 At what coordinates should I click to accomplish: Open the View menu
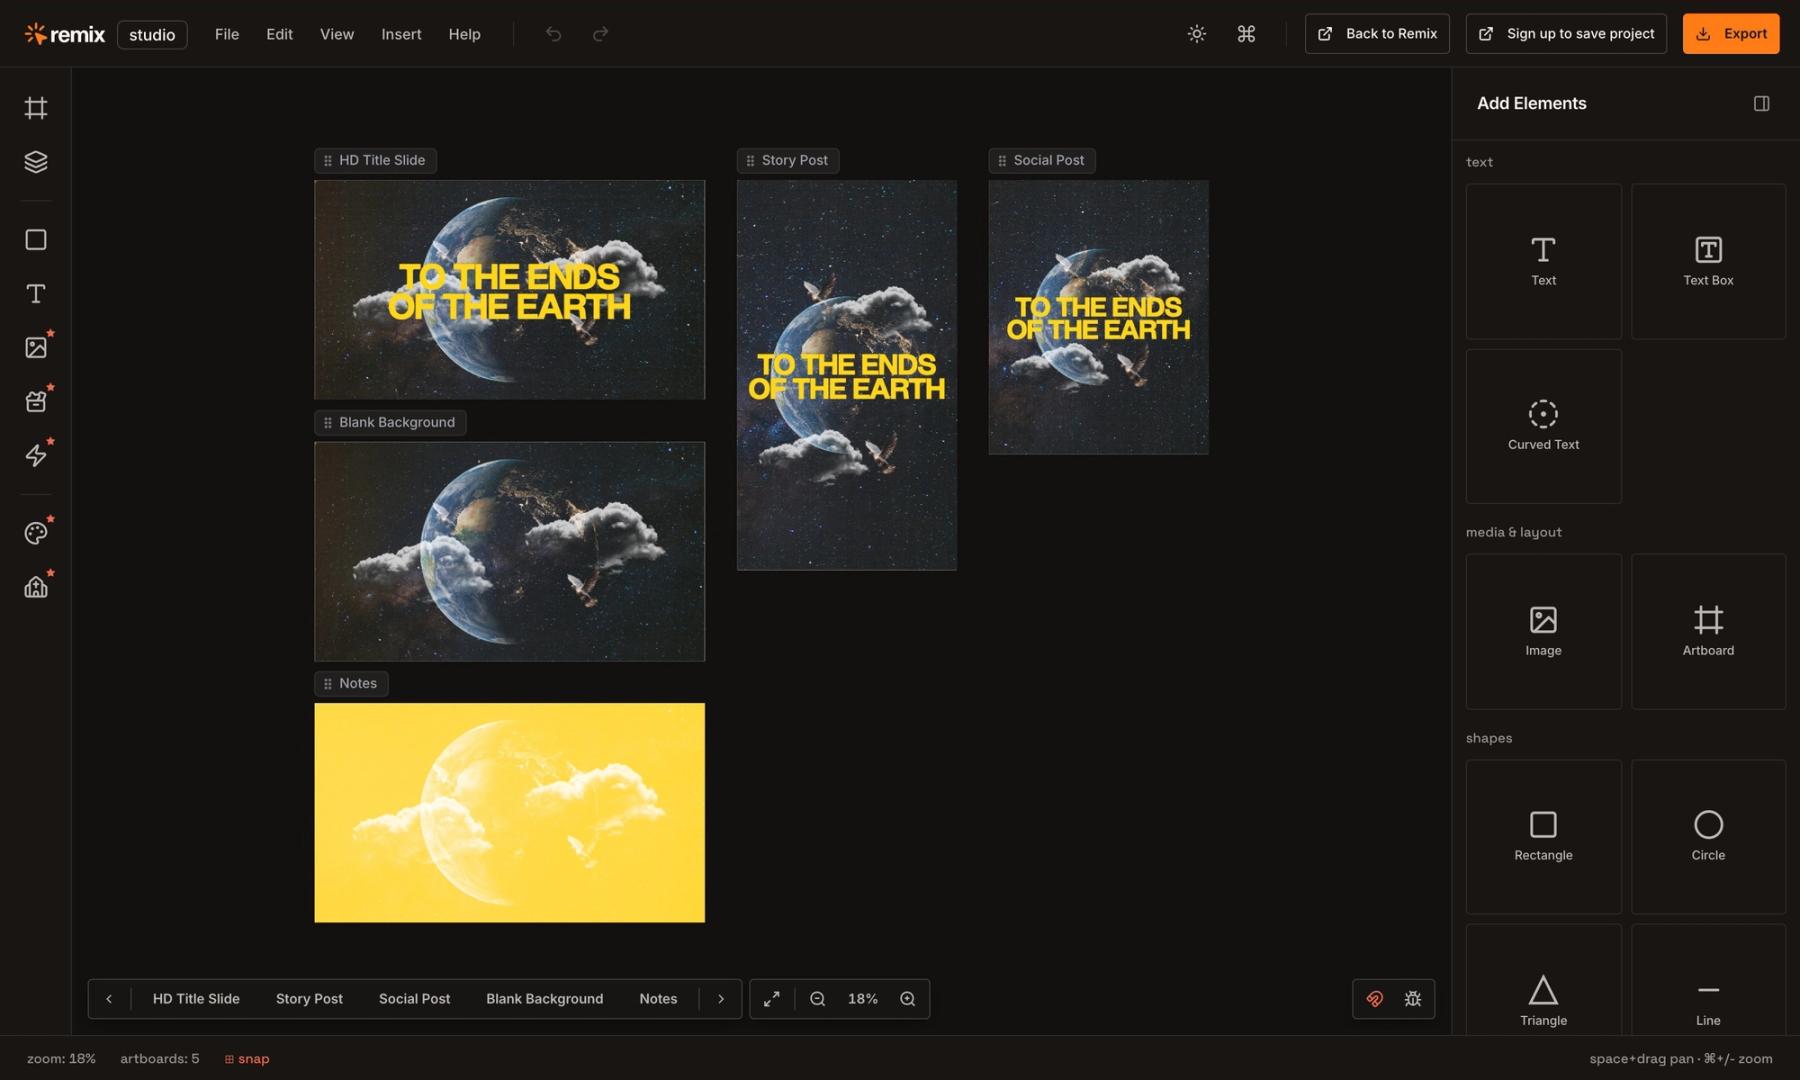(x=337, y=34)
